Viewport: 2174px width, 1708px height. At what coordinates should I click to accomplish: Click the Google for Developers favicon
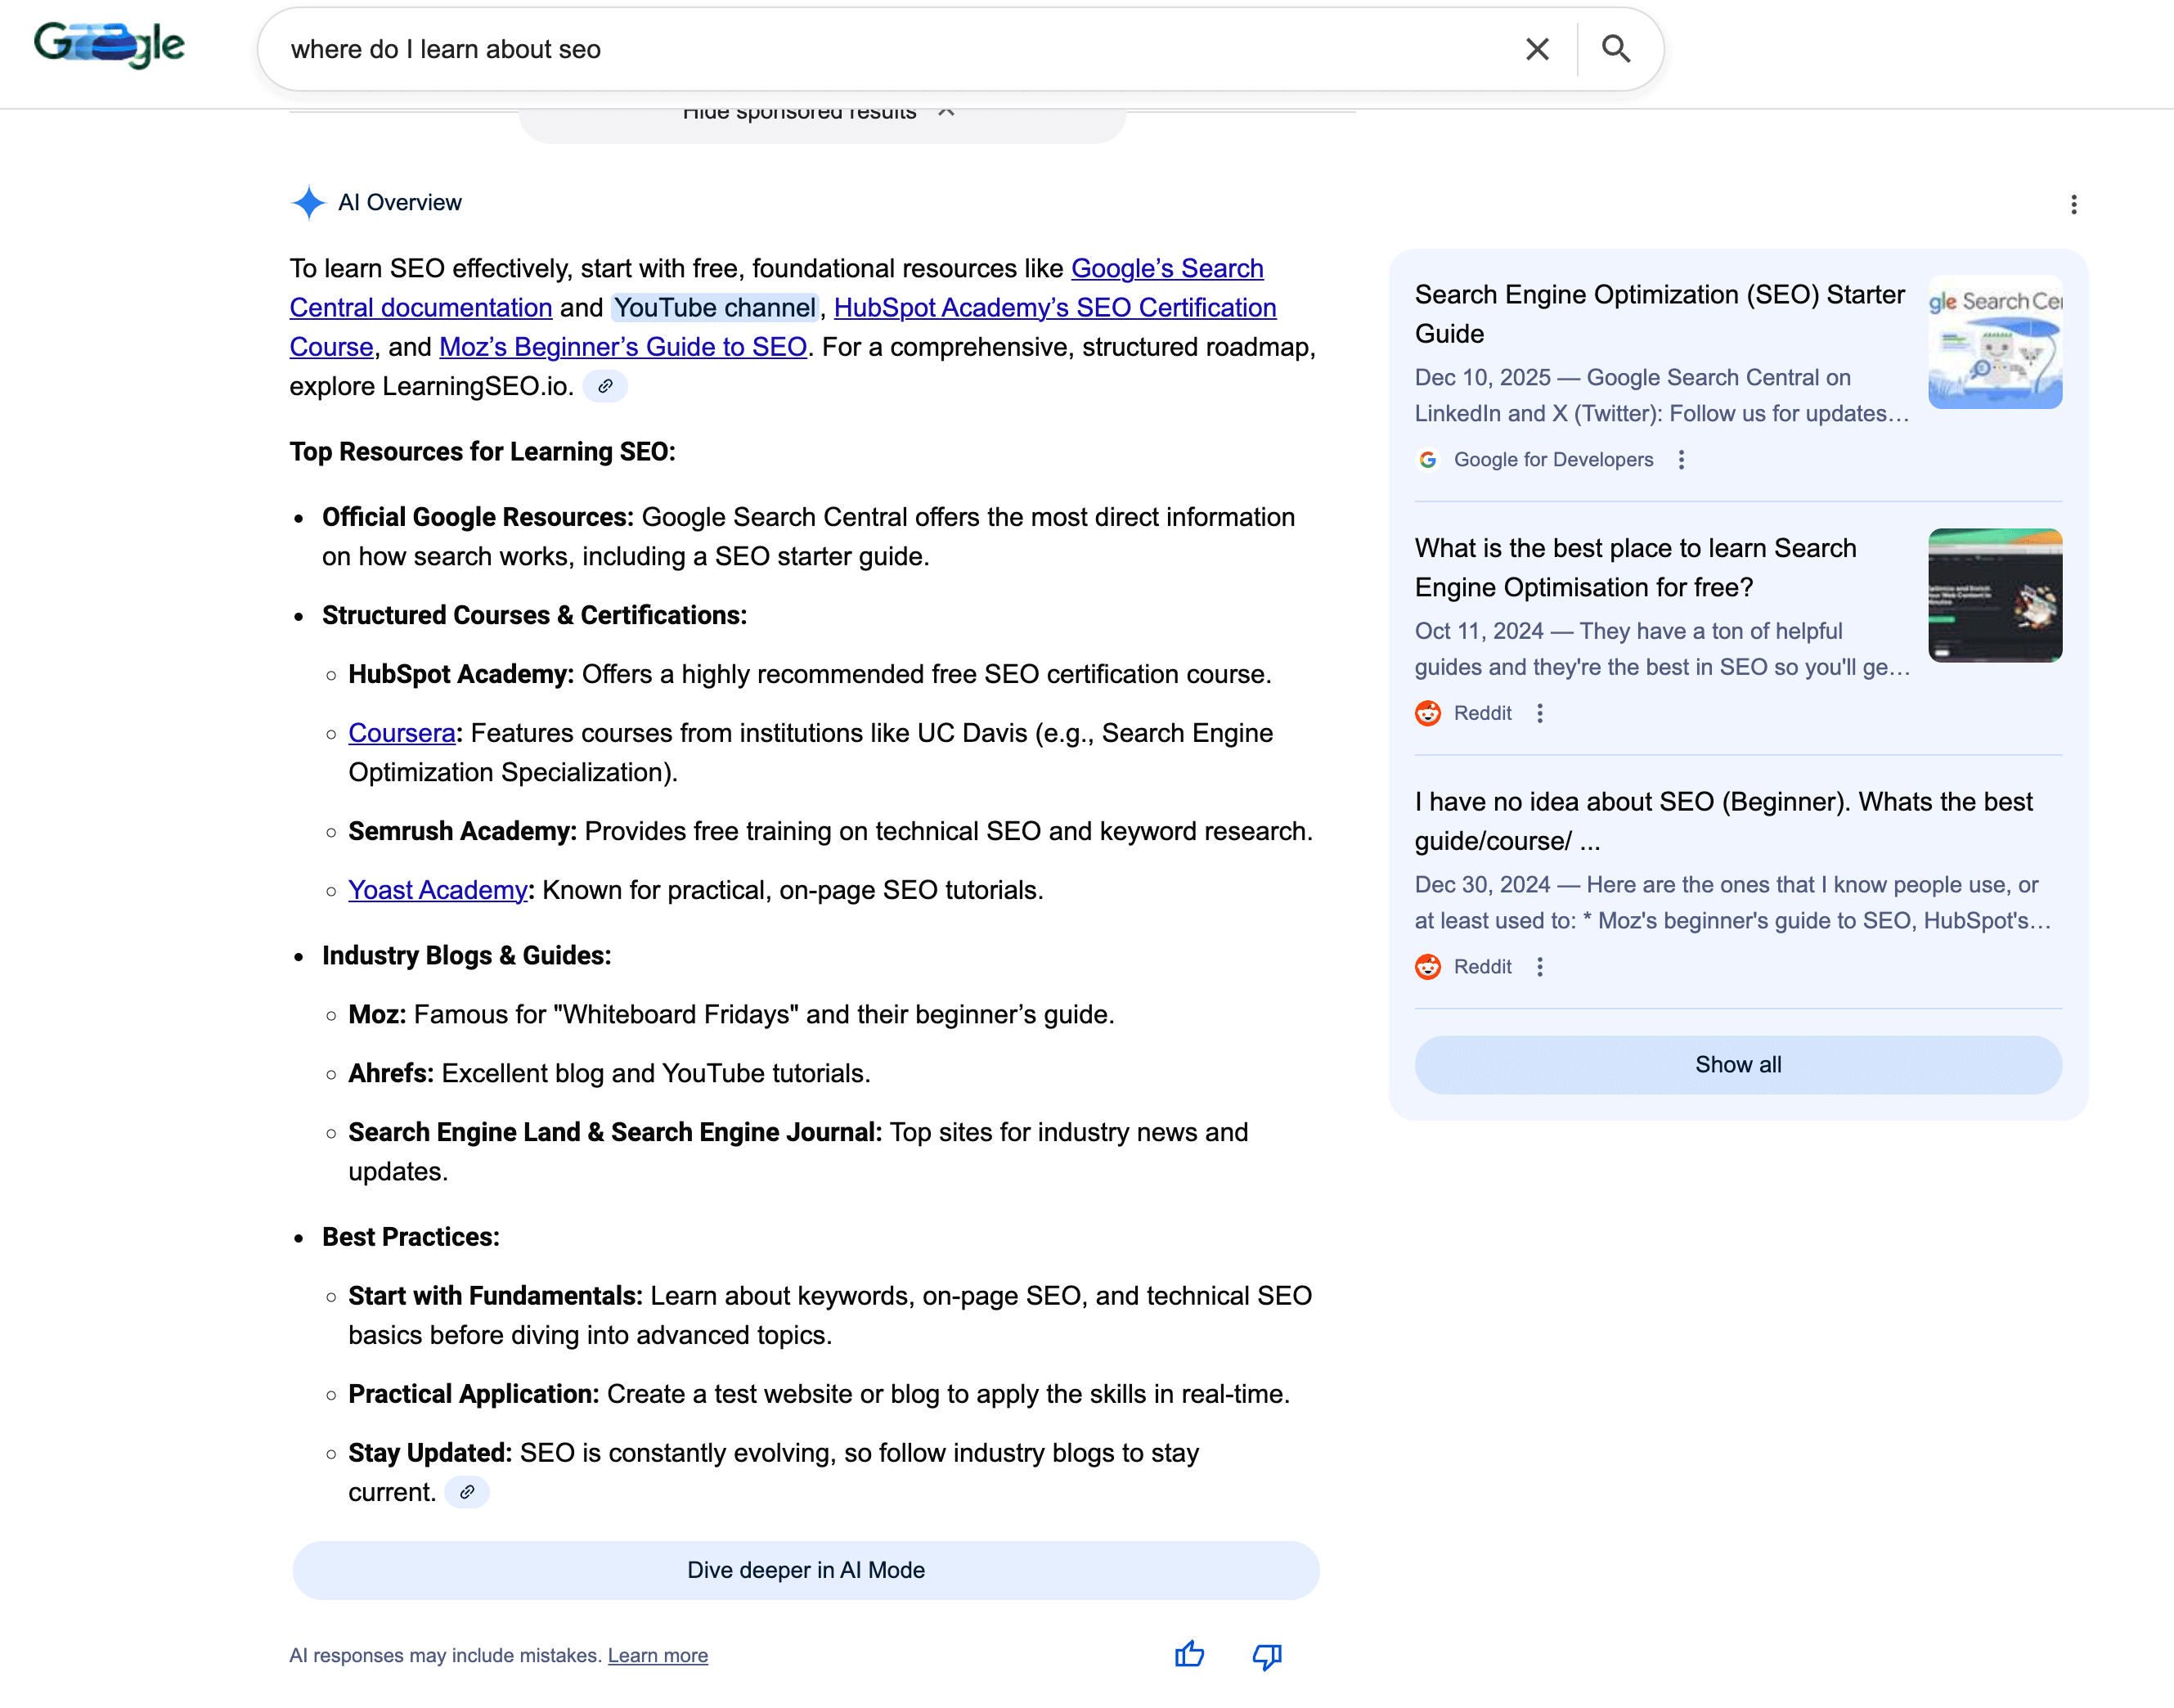[1427, 460]
